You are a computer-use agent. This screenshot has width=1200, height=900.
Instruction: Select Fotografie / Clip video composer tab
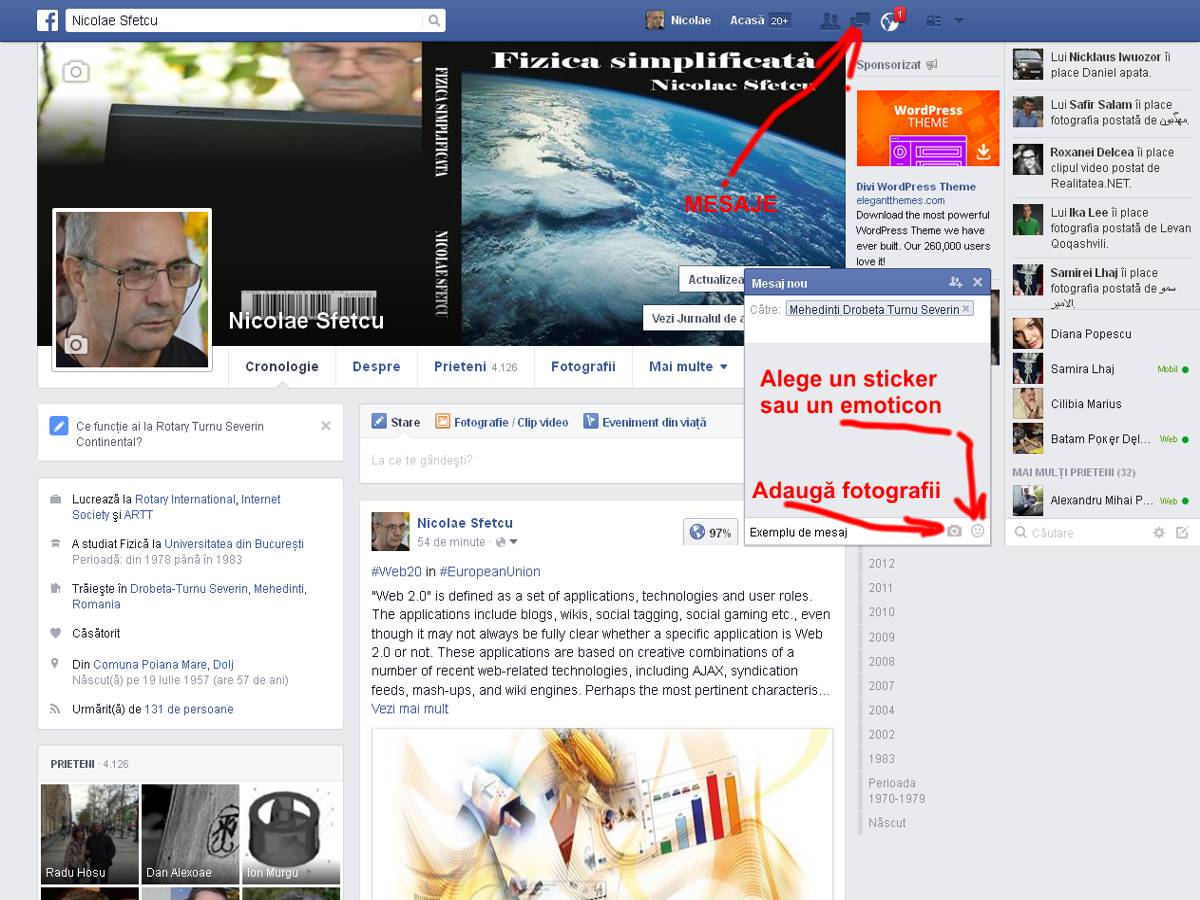[x=502, y=422]
